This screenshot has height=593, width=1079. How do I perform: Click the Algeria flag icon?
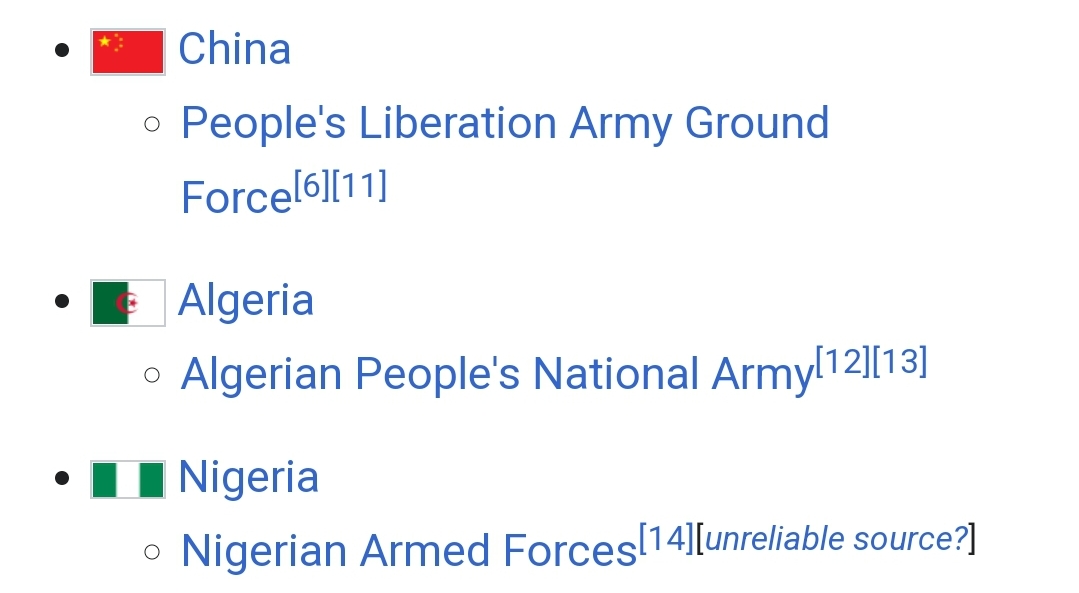(x=128, y=303)
